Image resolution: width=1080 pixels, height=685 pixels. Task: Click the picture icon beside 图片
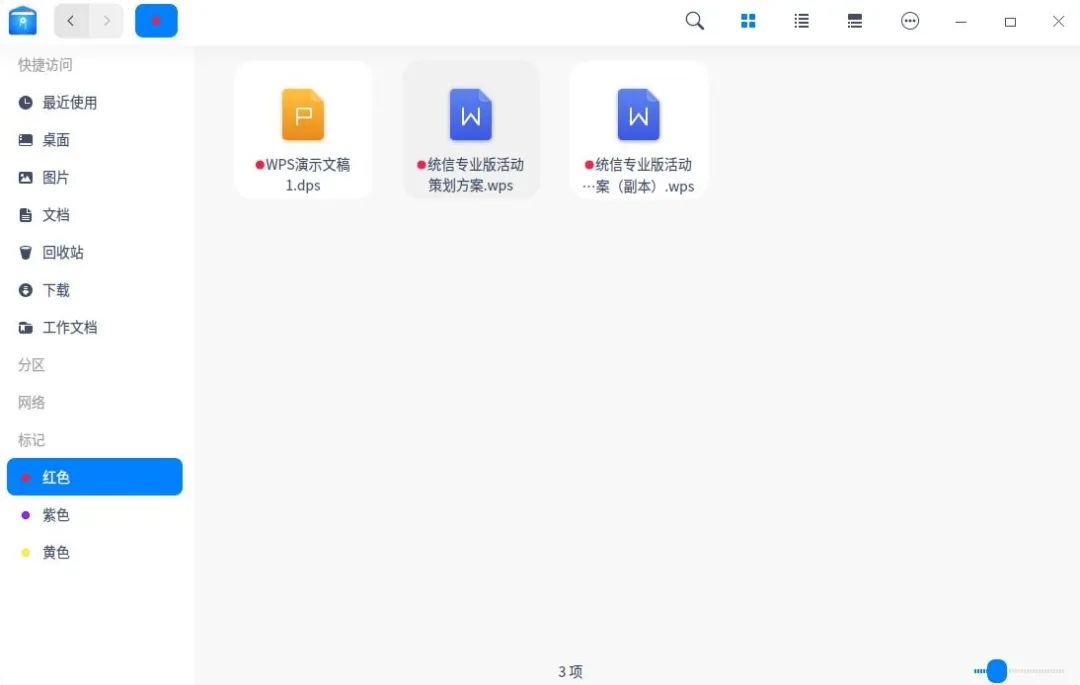25,178
